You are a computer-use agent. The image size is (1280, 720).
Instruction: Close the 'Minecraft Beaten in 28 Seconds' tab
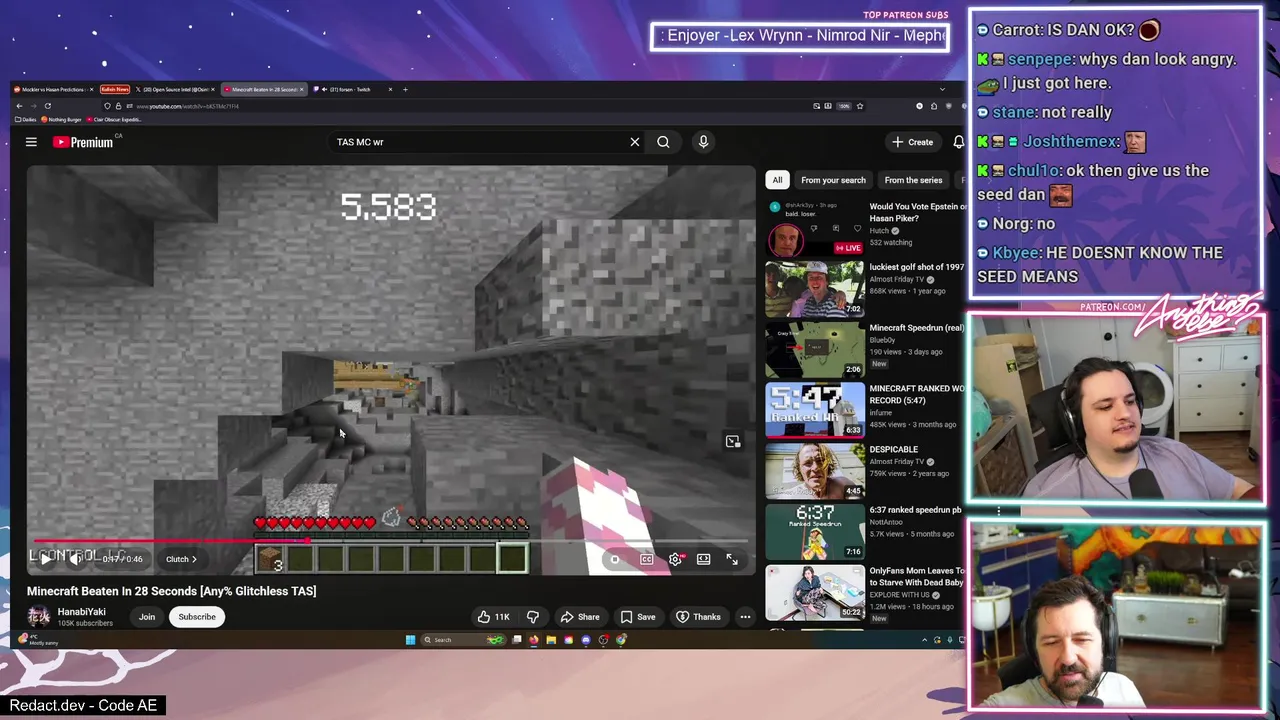pos(301,89)
